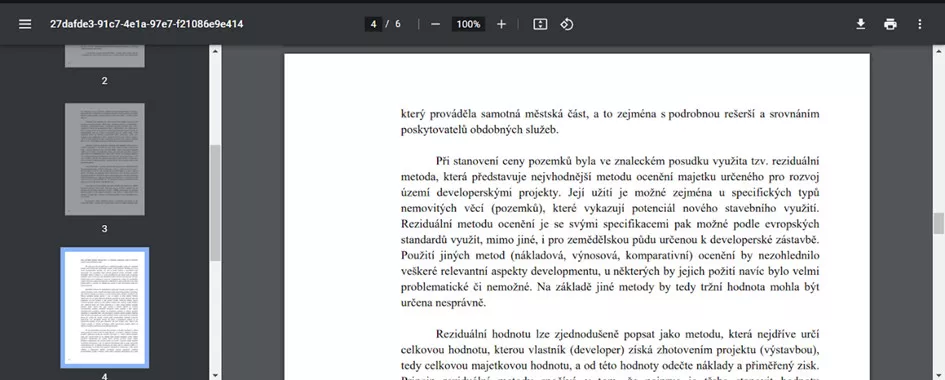
Task: Click the thumbnail panel scrollbar handle
Action: coord(215,202)
